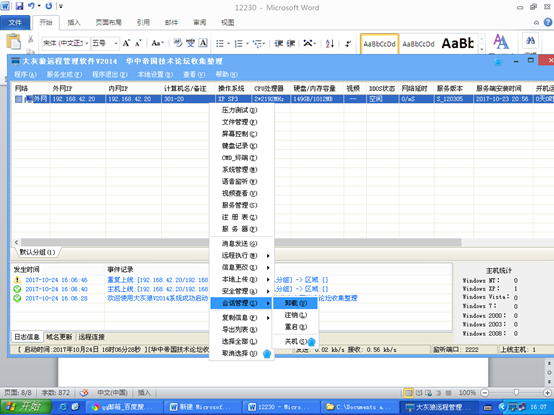Expand the 信息更改 submenu in the context menu
Screen dimensions: 554x415
click(x=268, y=267)
